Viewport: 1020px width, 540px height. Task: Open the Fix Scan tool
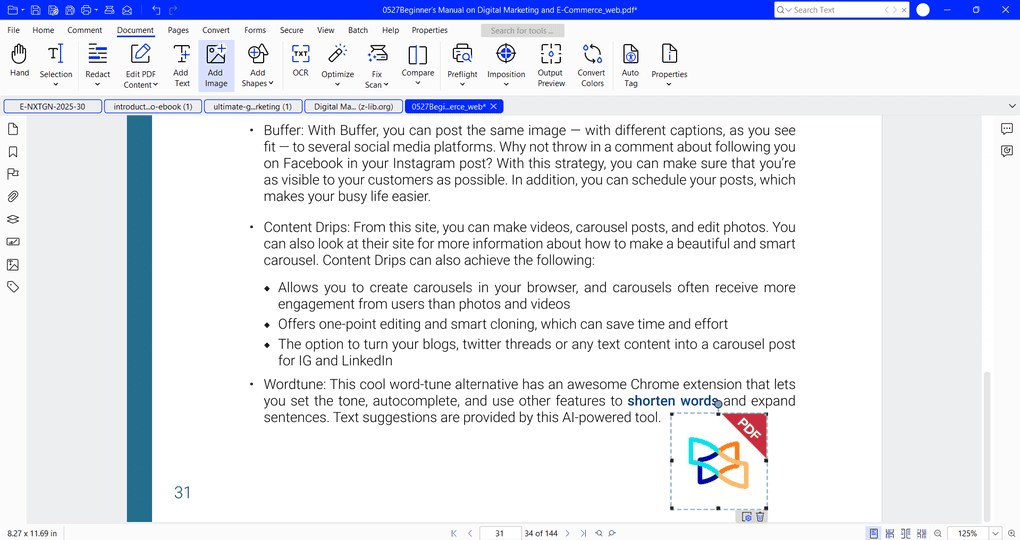click(x=377, y=66)
